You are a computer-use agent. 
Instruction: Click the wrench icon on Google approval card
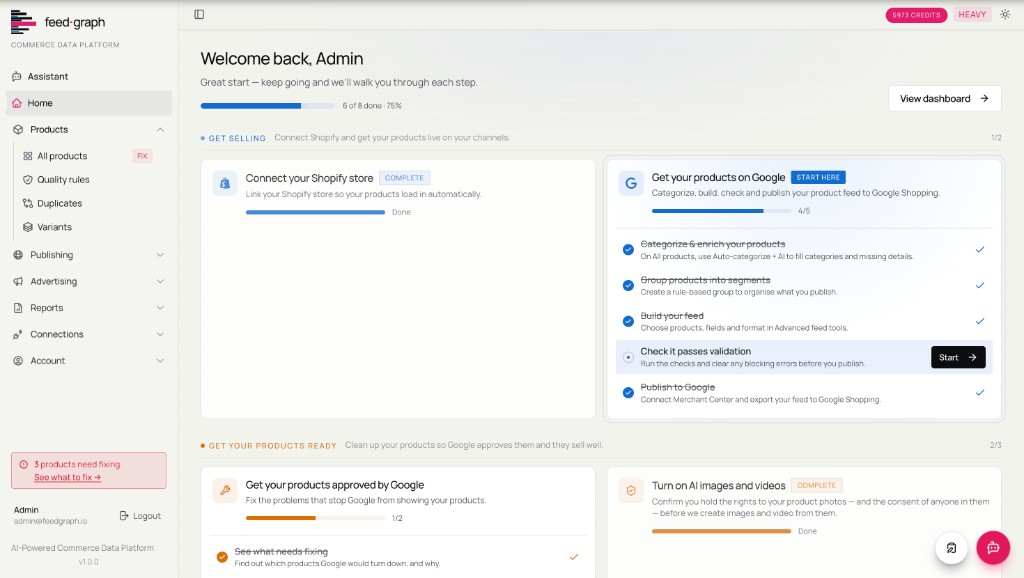click(225, 490)
